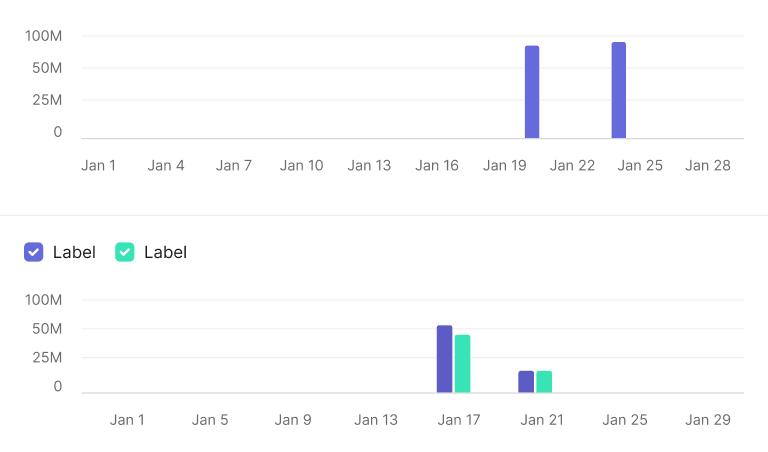Screen dimensions: 768x452
Task: Click the short purple bar near Jan 21
Action: (x=526, y=382)
